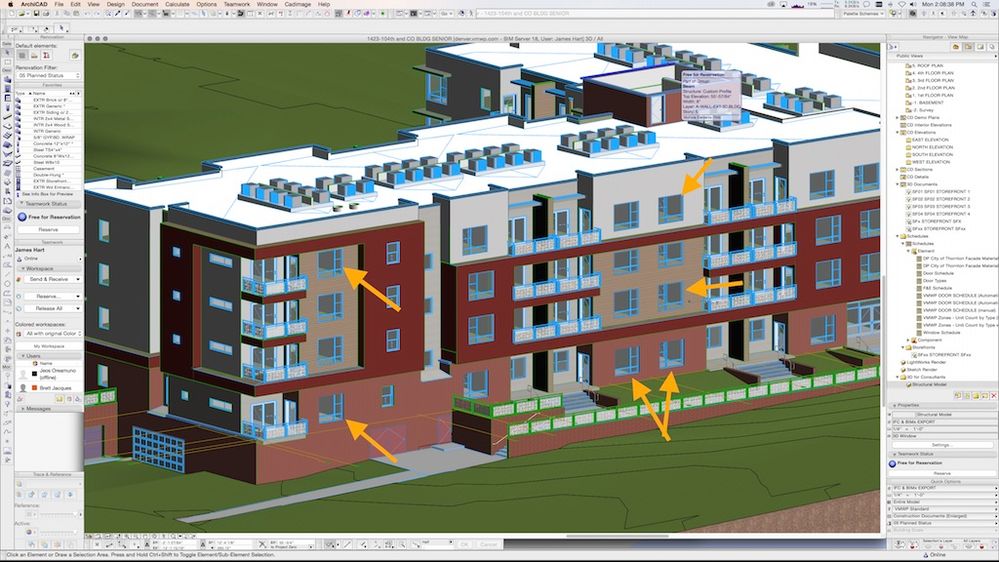Click the James Hart Online status icon
This screenshot has height=562, width=999.
[19, 259]
